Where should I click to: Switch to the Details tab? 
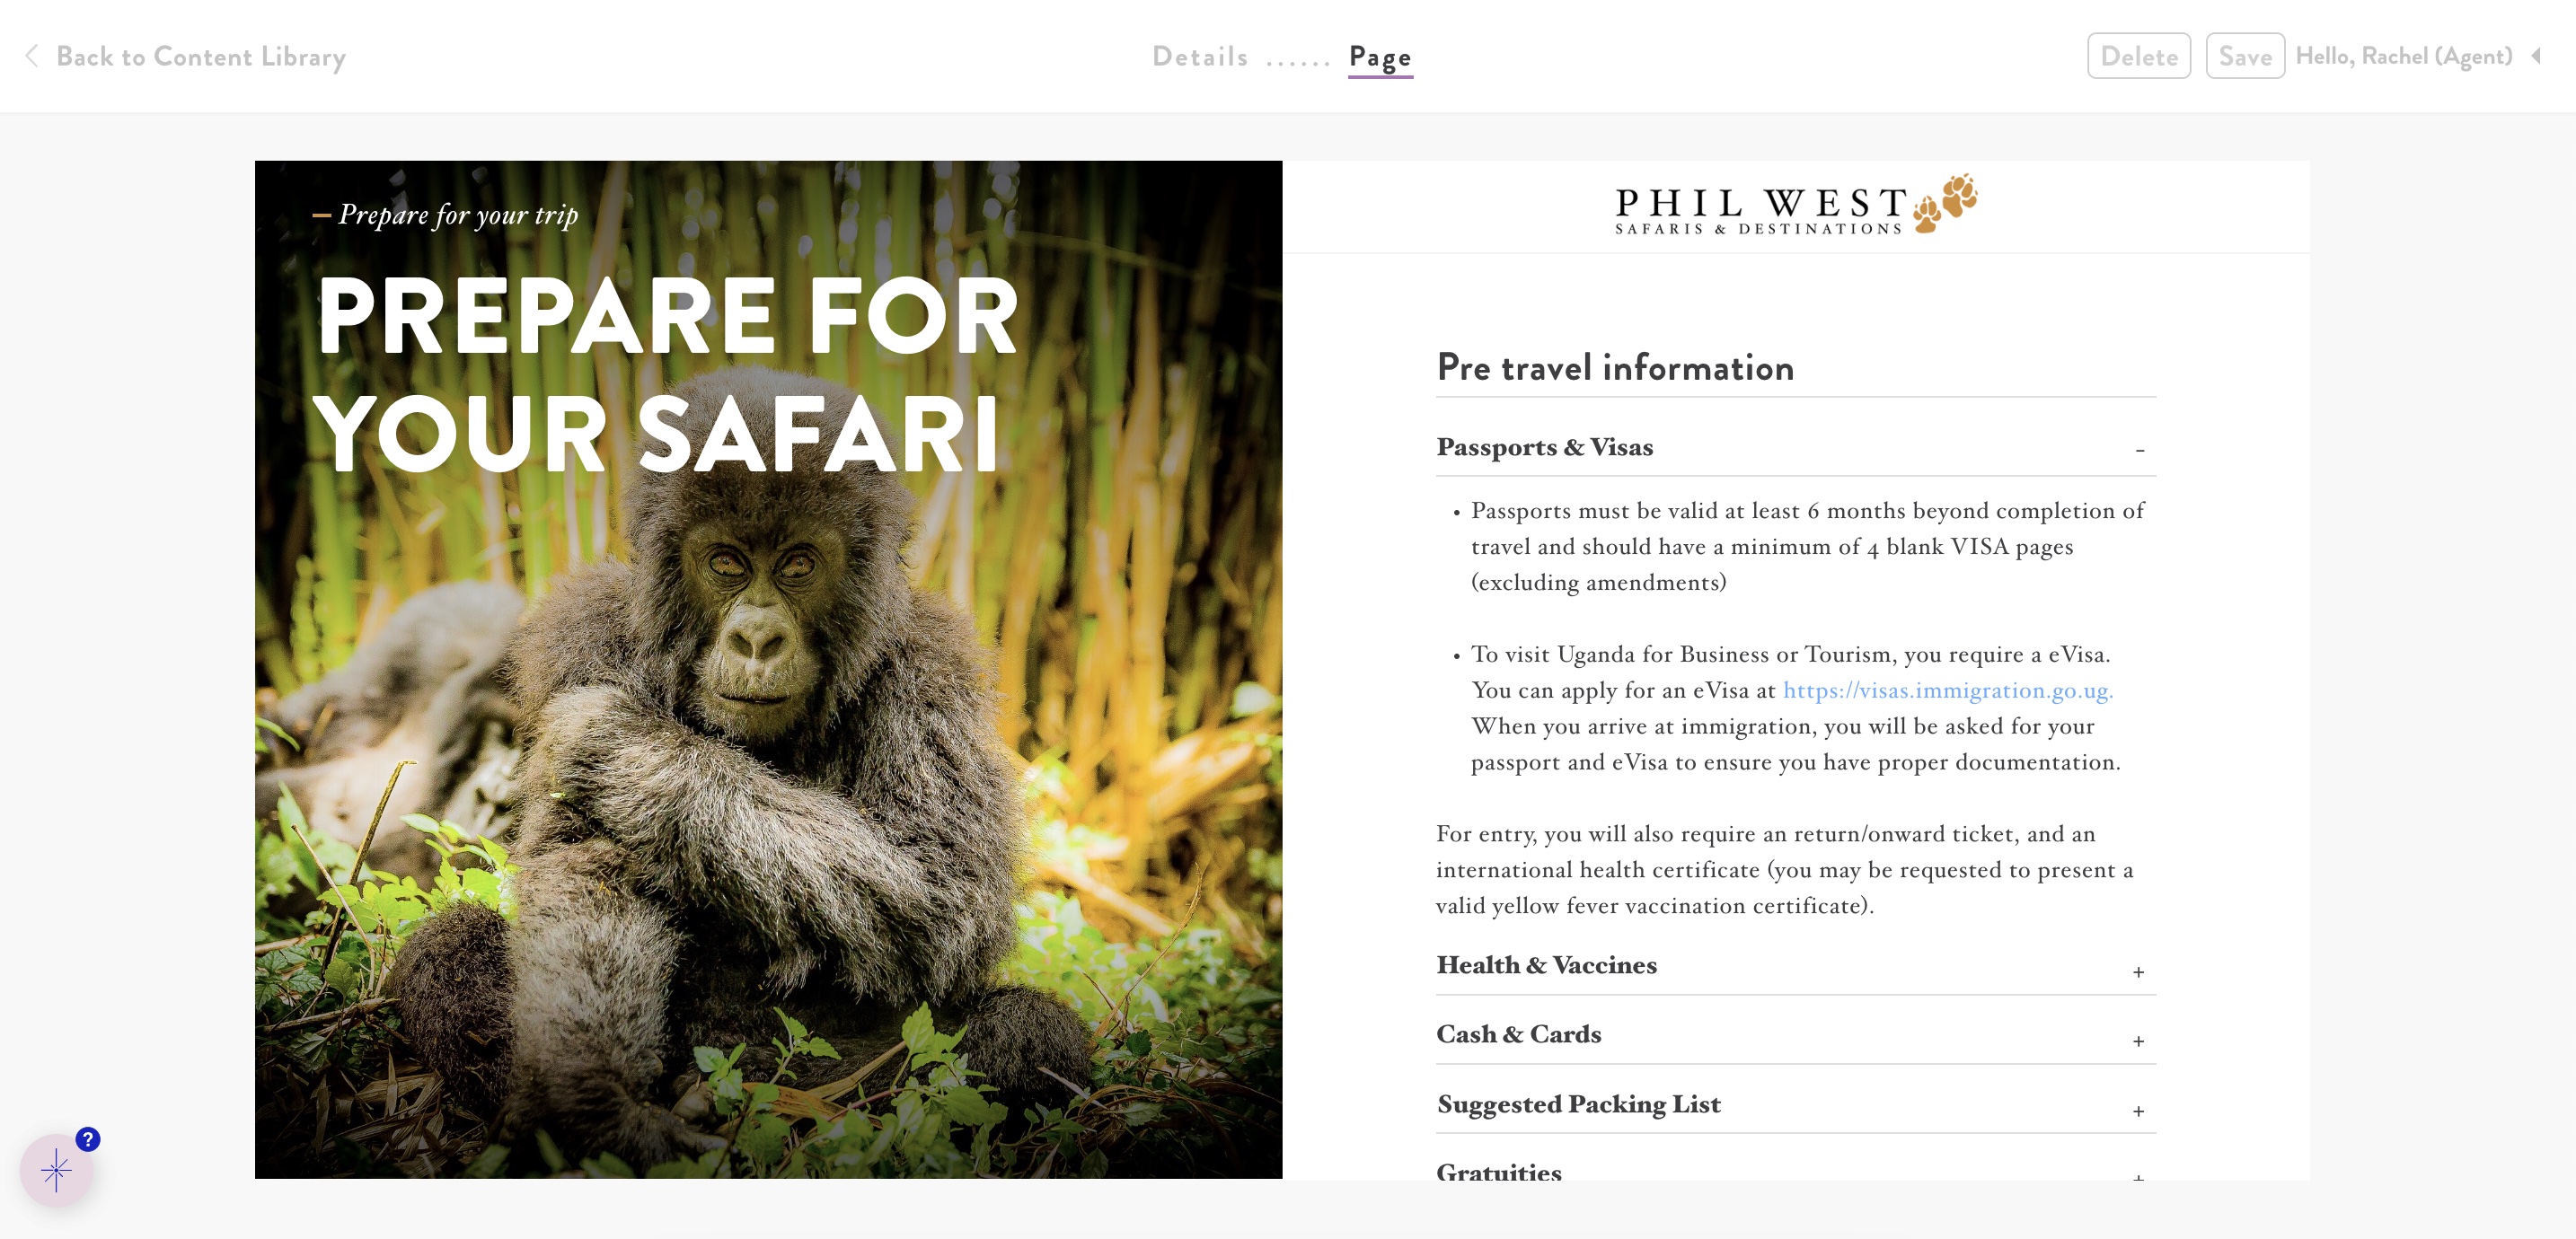click(1200, 56)
